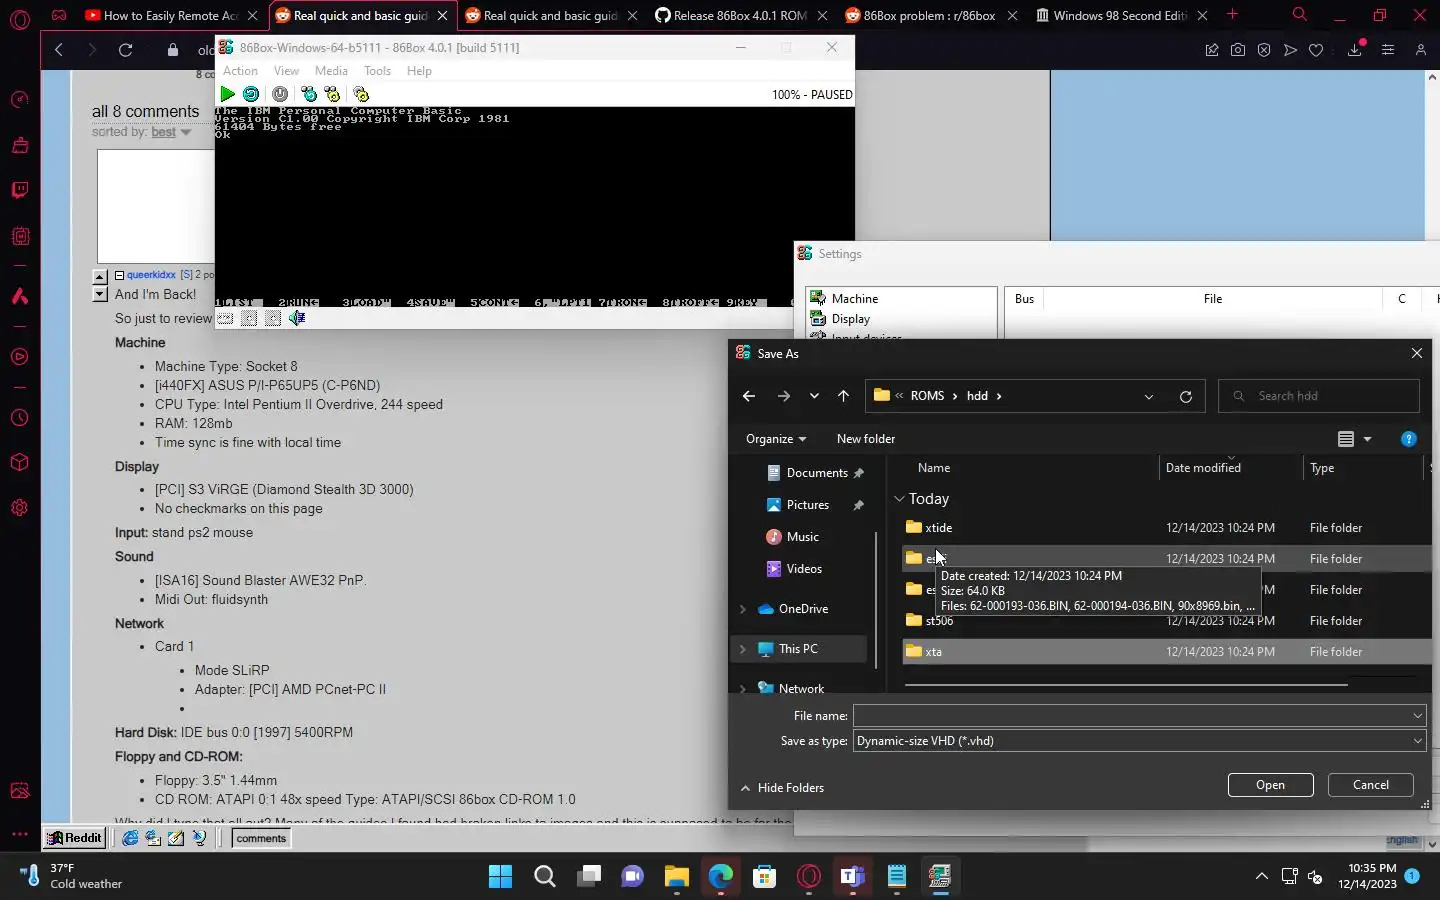Viewport: 1440px width, 900px height.
Task: Open the Action menu in 86Box
Action: 240,71
